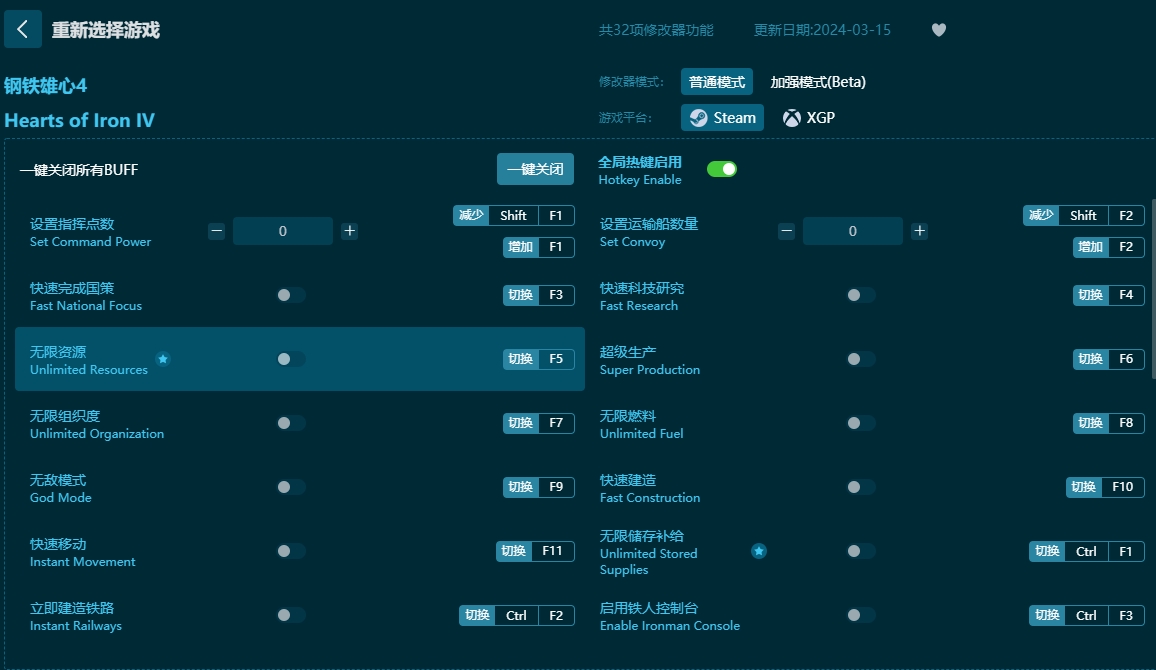Select the Steam platform icon
This screenshot has width=1156, height=670.
tap(699, 118)
